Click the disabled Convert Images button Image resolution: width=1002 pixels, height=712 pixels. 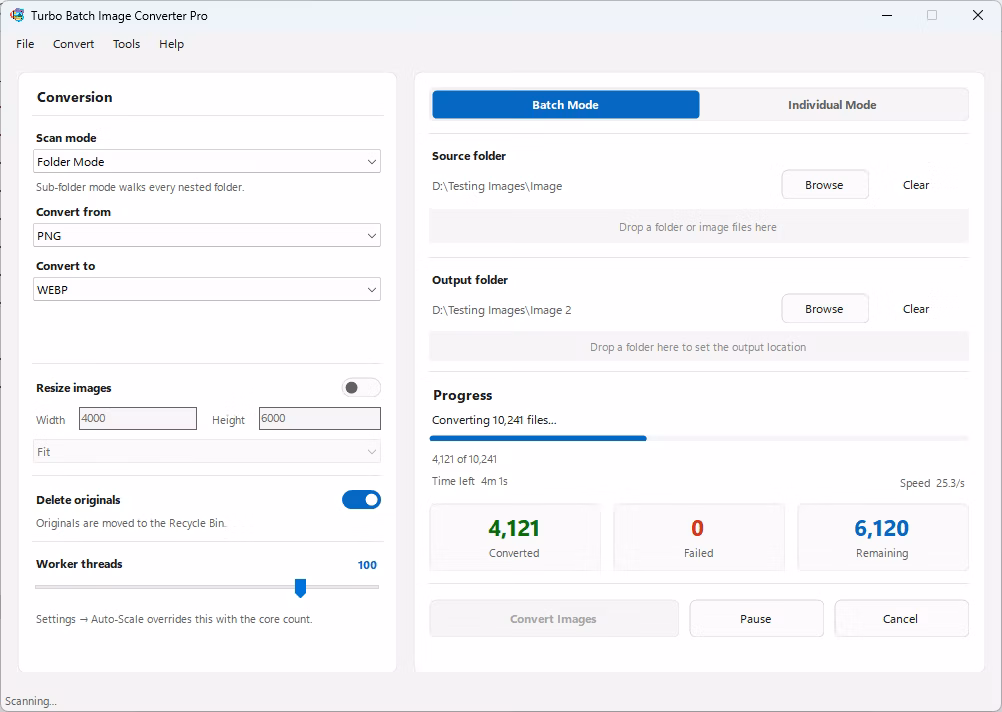(554, 619)
